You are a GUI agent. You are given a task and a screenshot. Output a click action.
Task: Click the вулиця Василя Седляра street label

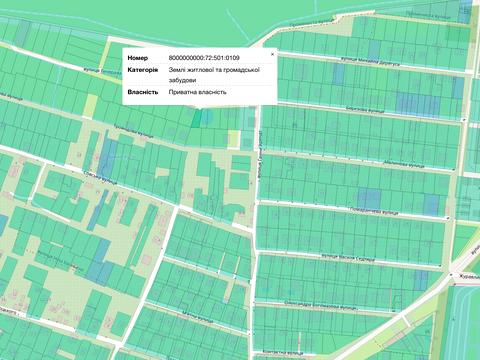pos(348,258)
